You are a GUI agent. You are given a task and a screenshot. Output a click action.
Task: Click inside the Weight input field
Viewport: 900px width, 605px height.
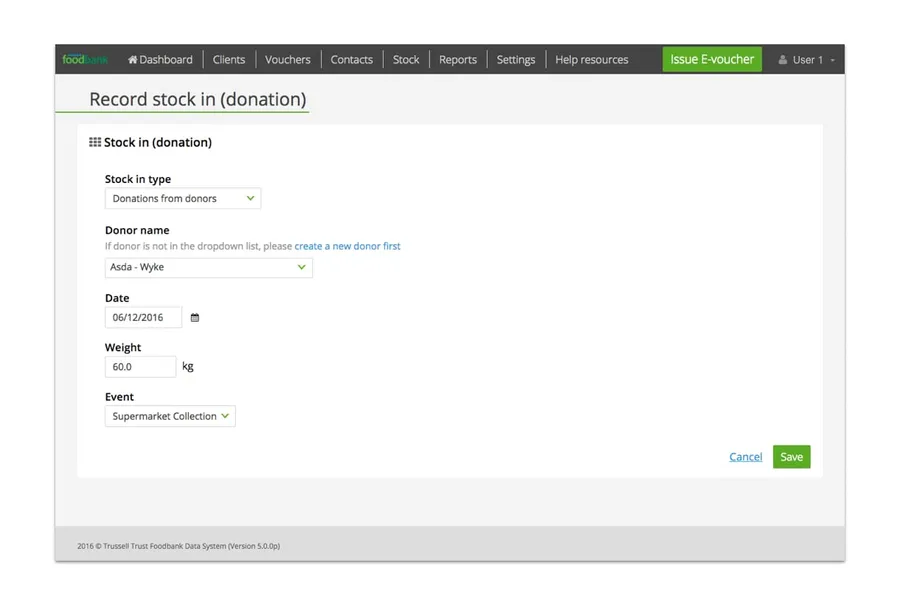tap(140, 366)
